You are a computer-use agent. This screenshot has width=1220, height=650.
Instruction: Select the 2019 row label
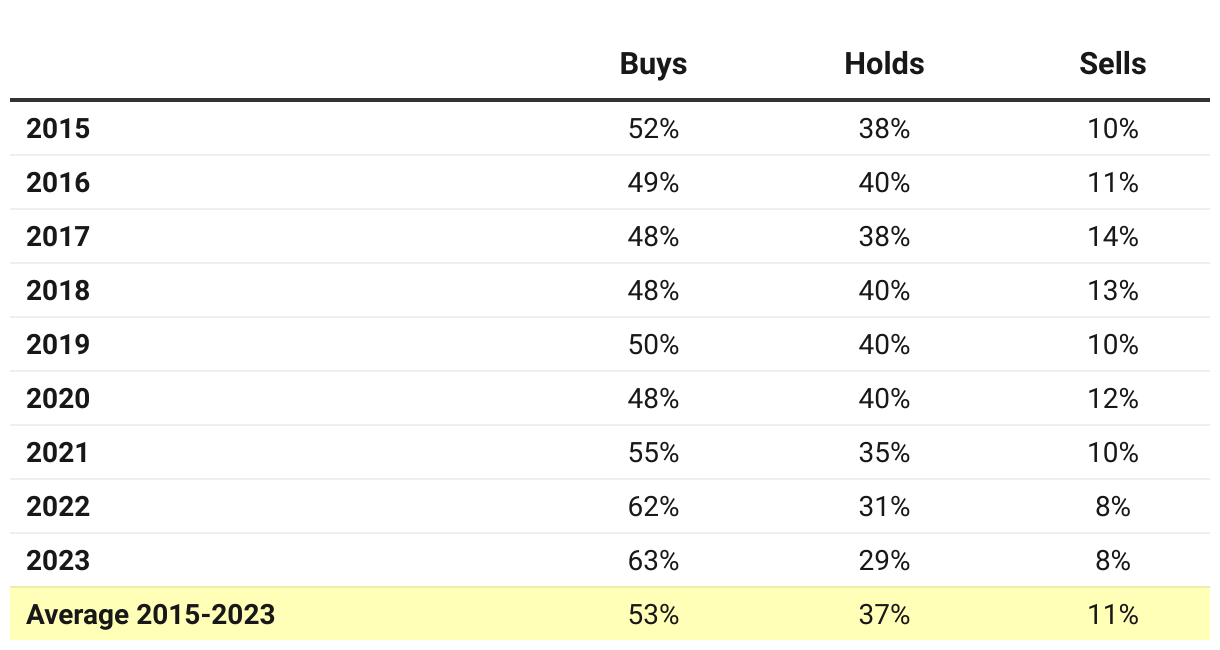tap(58, 345)
